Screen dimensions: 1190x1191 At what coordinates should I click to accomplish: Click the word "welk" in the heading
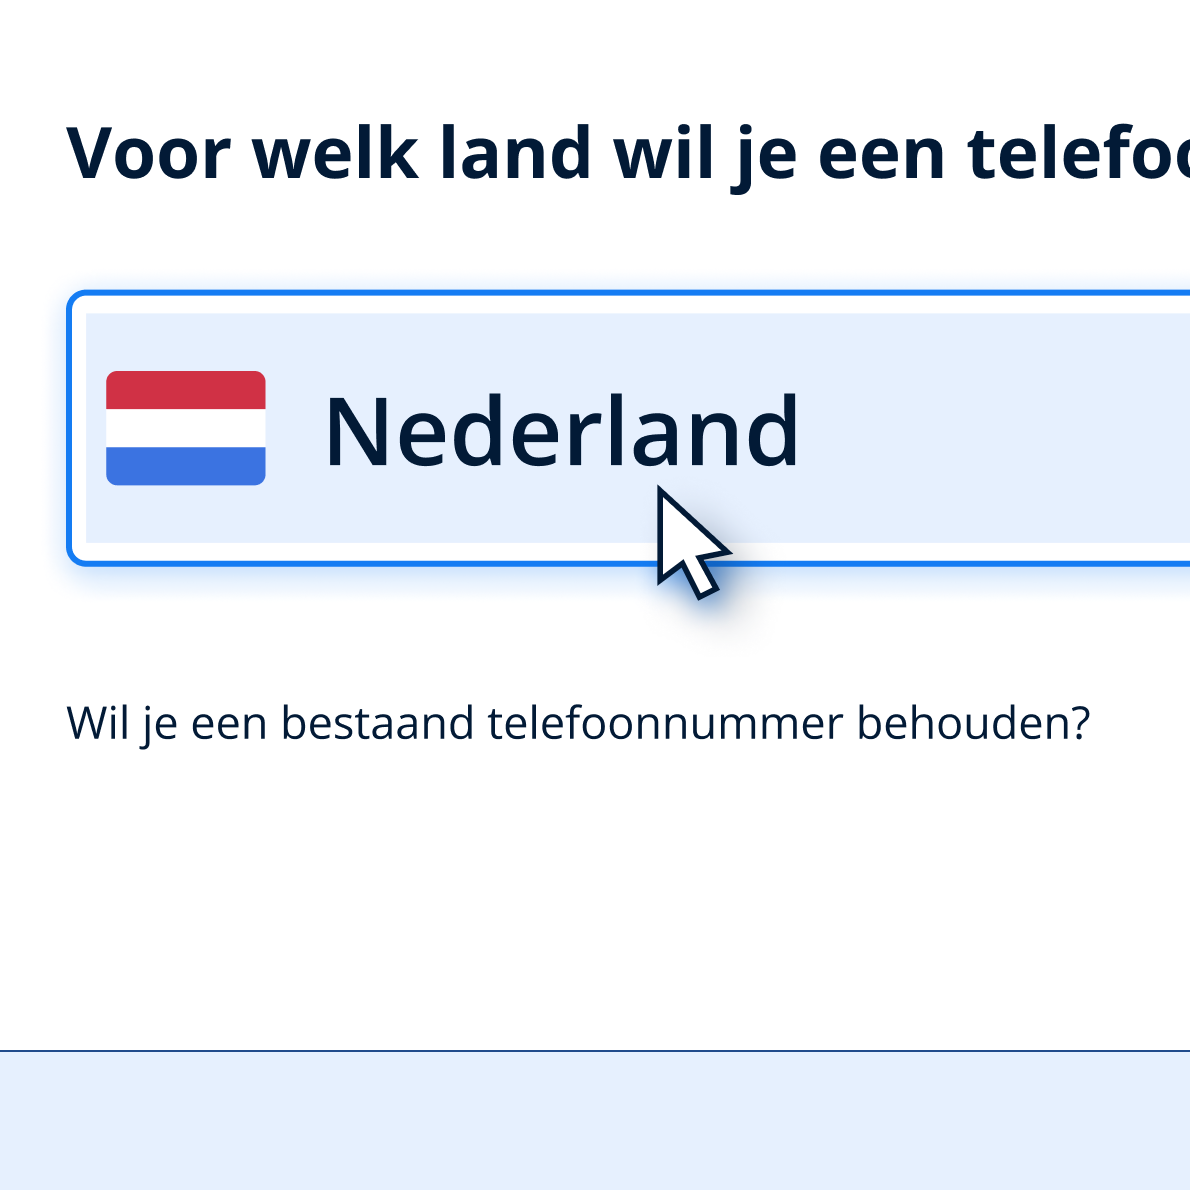pos(335,153)
